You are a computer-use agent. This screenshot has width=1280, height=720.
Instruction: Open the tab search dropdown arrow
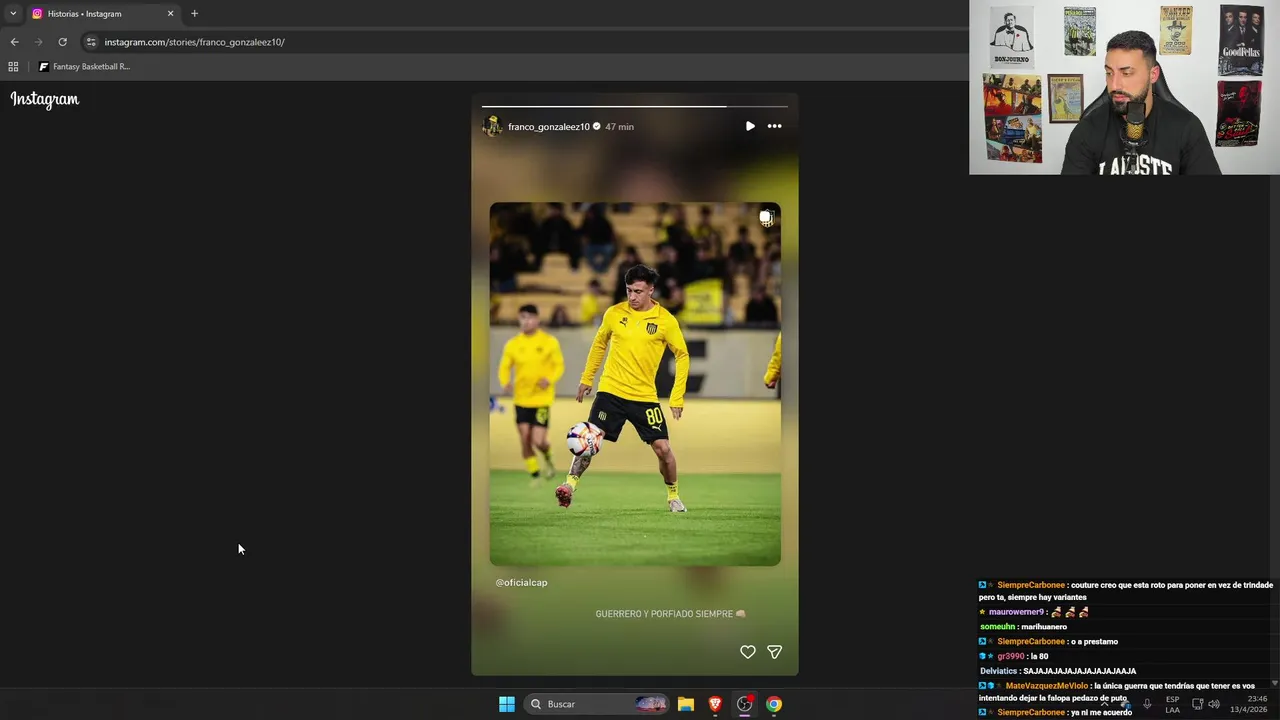(13, 14)
